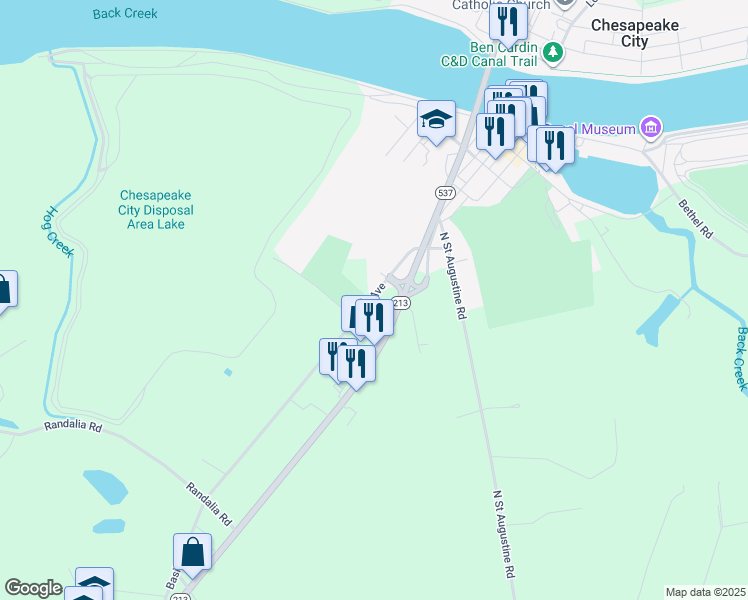
Task: Click the route 537 highway shield
Action: click(x=445, y=193)
